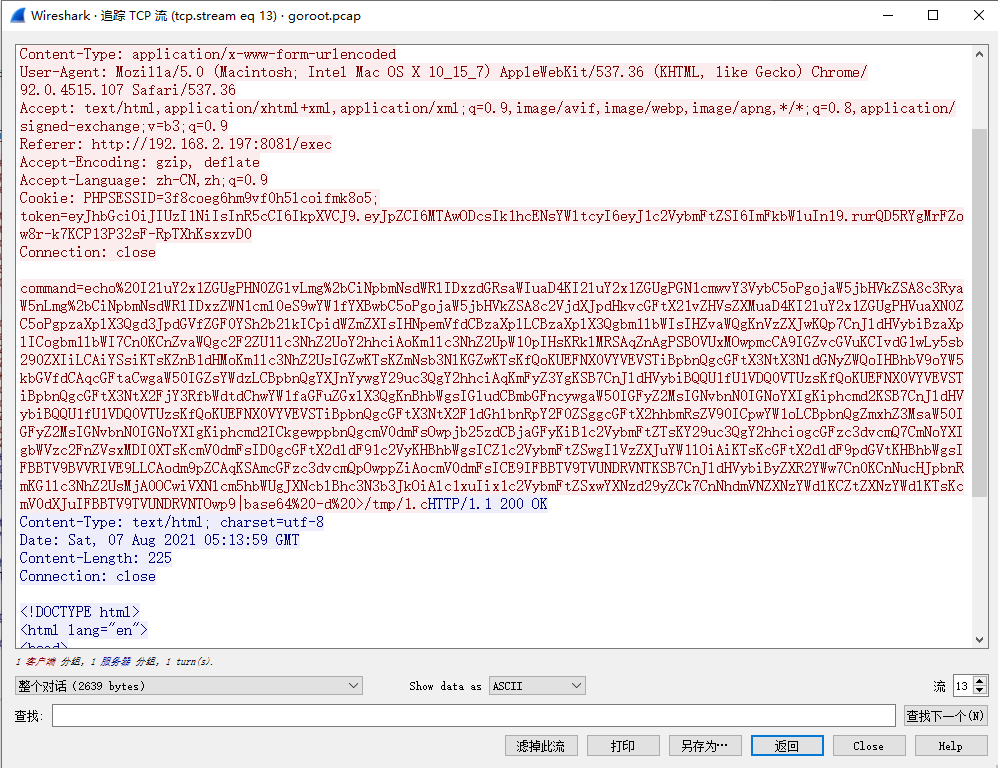
Task: Click the 查找 search input field
Action: [474, 716]
